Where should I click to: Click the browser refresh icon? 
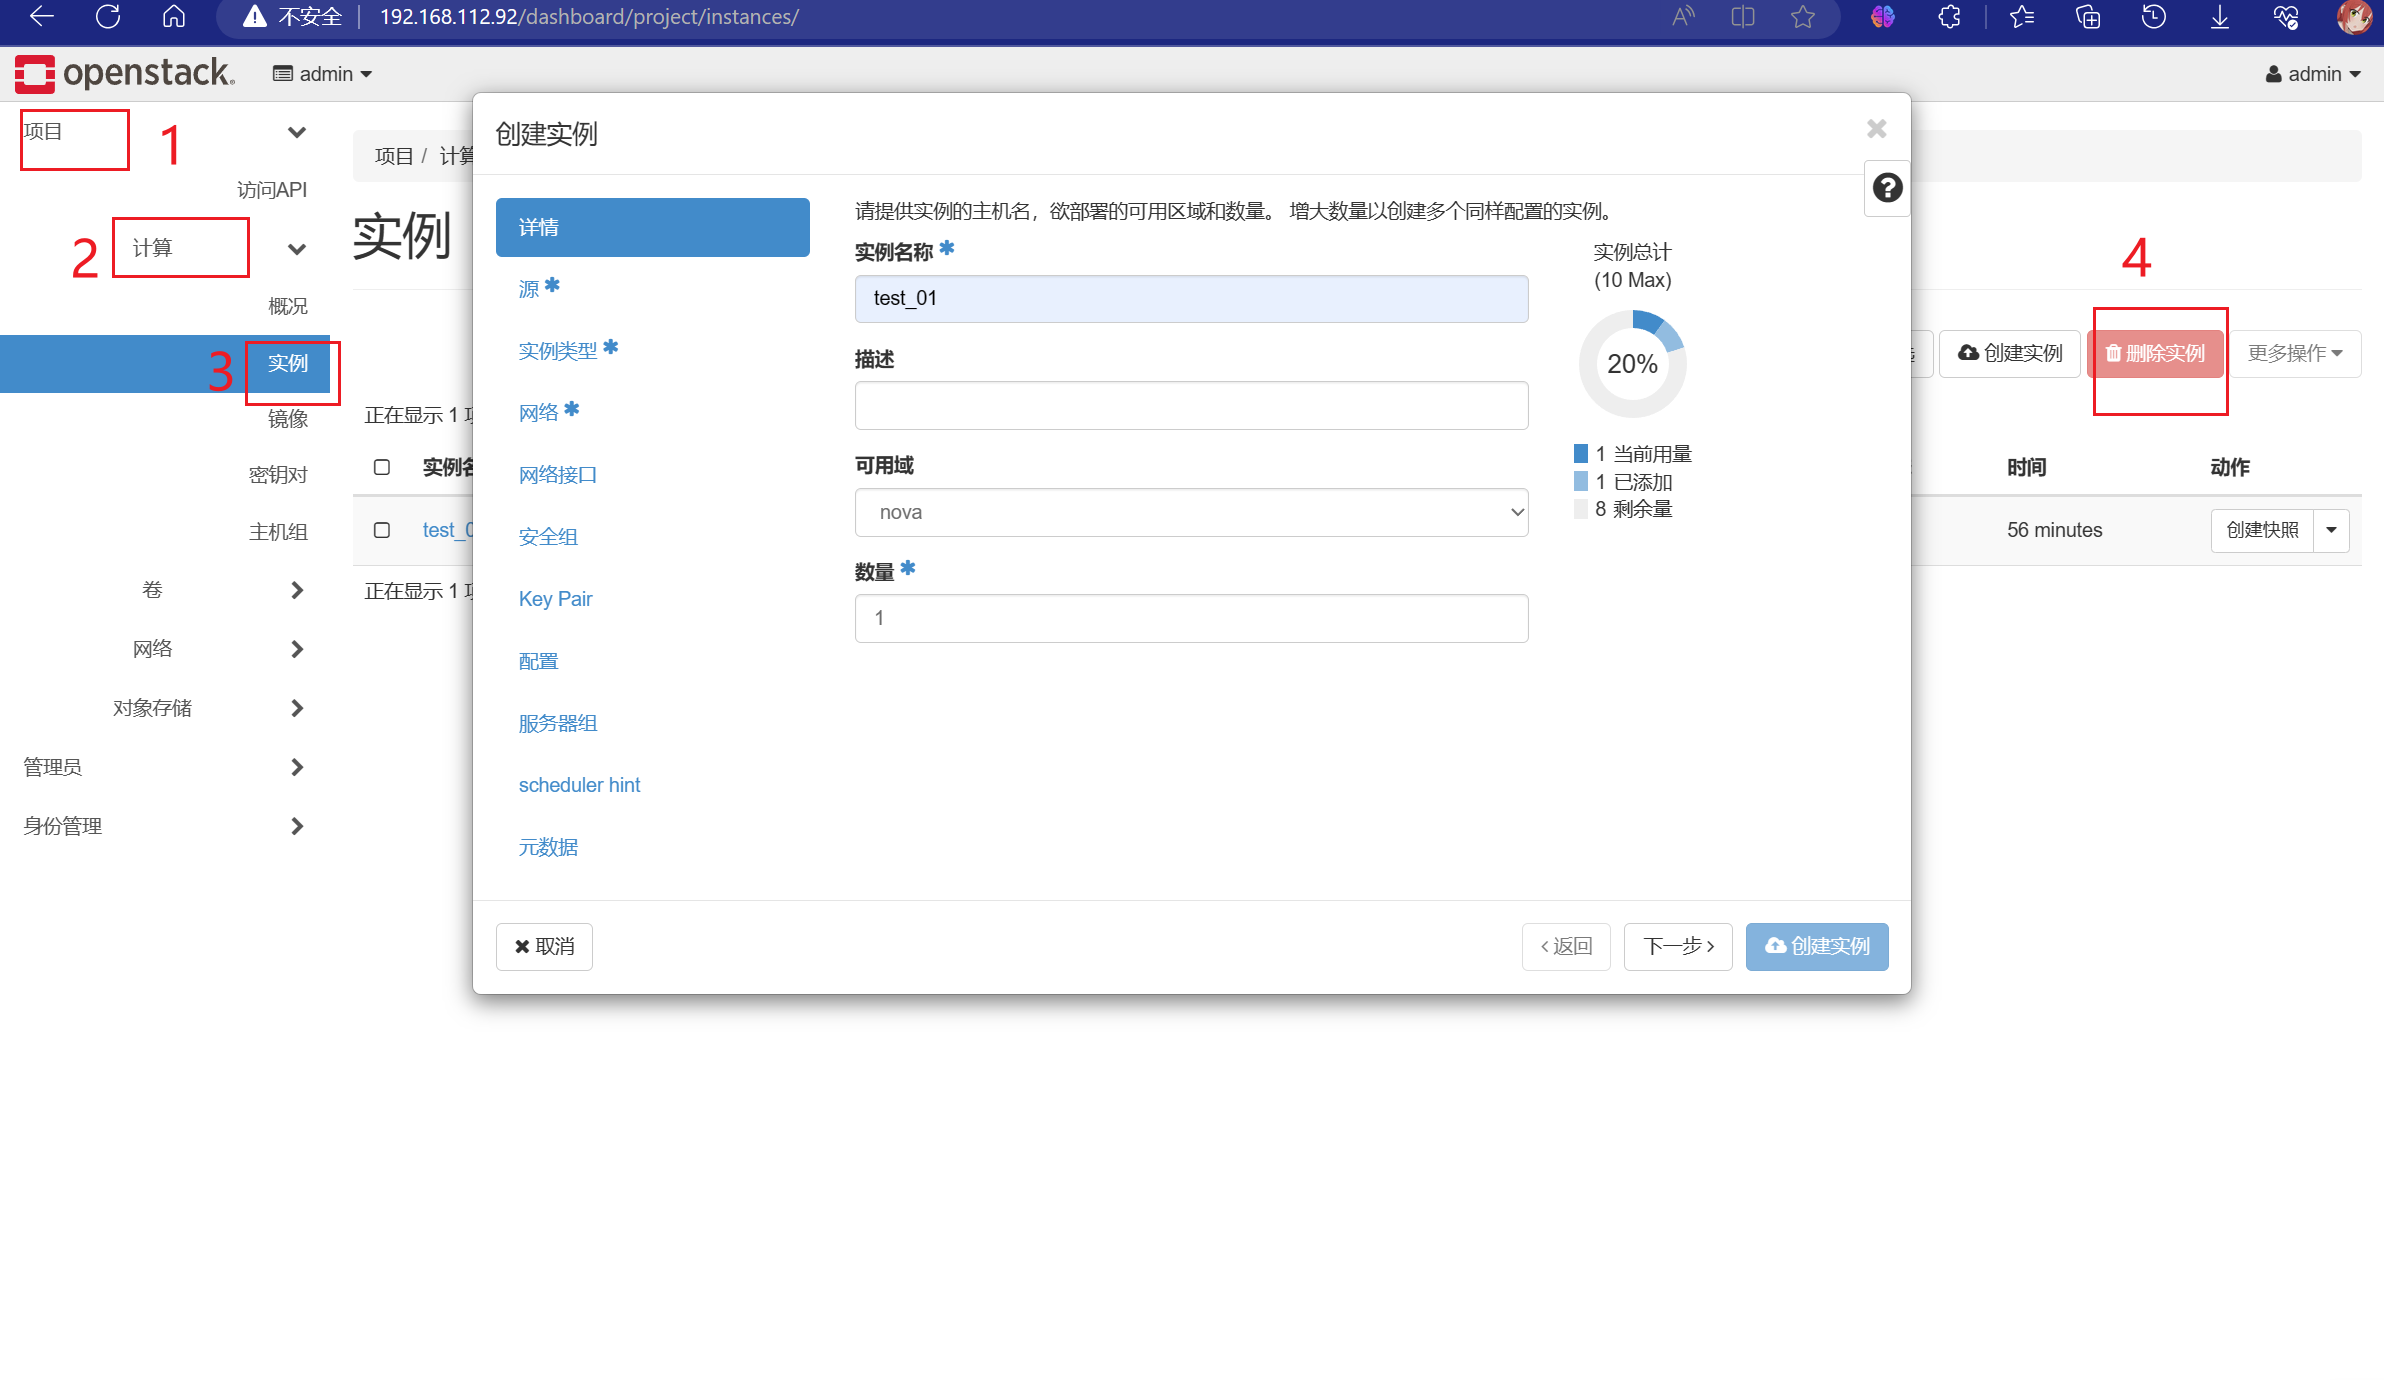coord(108,17)
